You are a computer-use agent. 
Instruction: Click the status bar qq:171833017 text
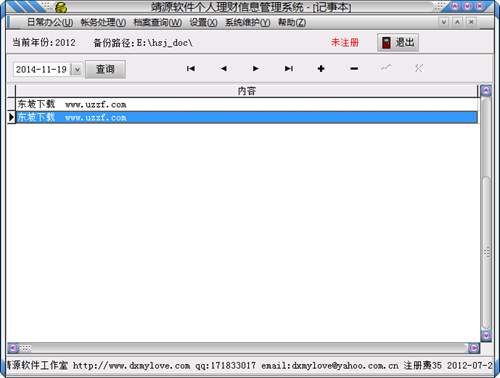[x=226, y=366]
